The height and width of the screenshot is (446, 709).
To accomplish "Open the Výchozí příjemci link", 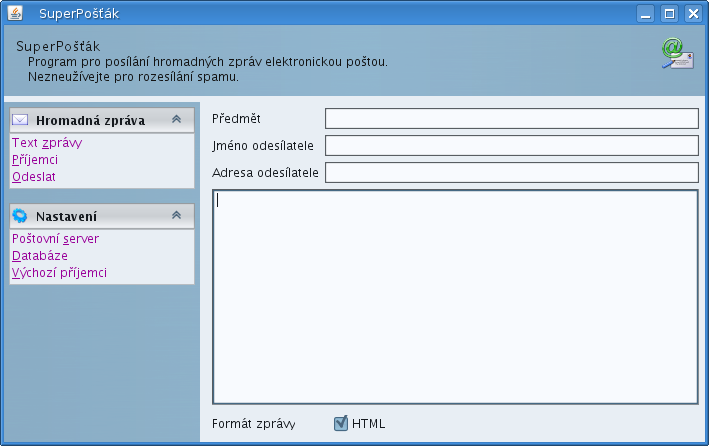I will coord(59,273).
